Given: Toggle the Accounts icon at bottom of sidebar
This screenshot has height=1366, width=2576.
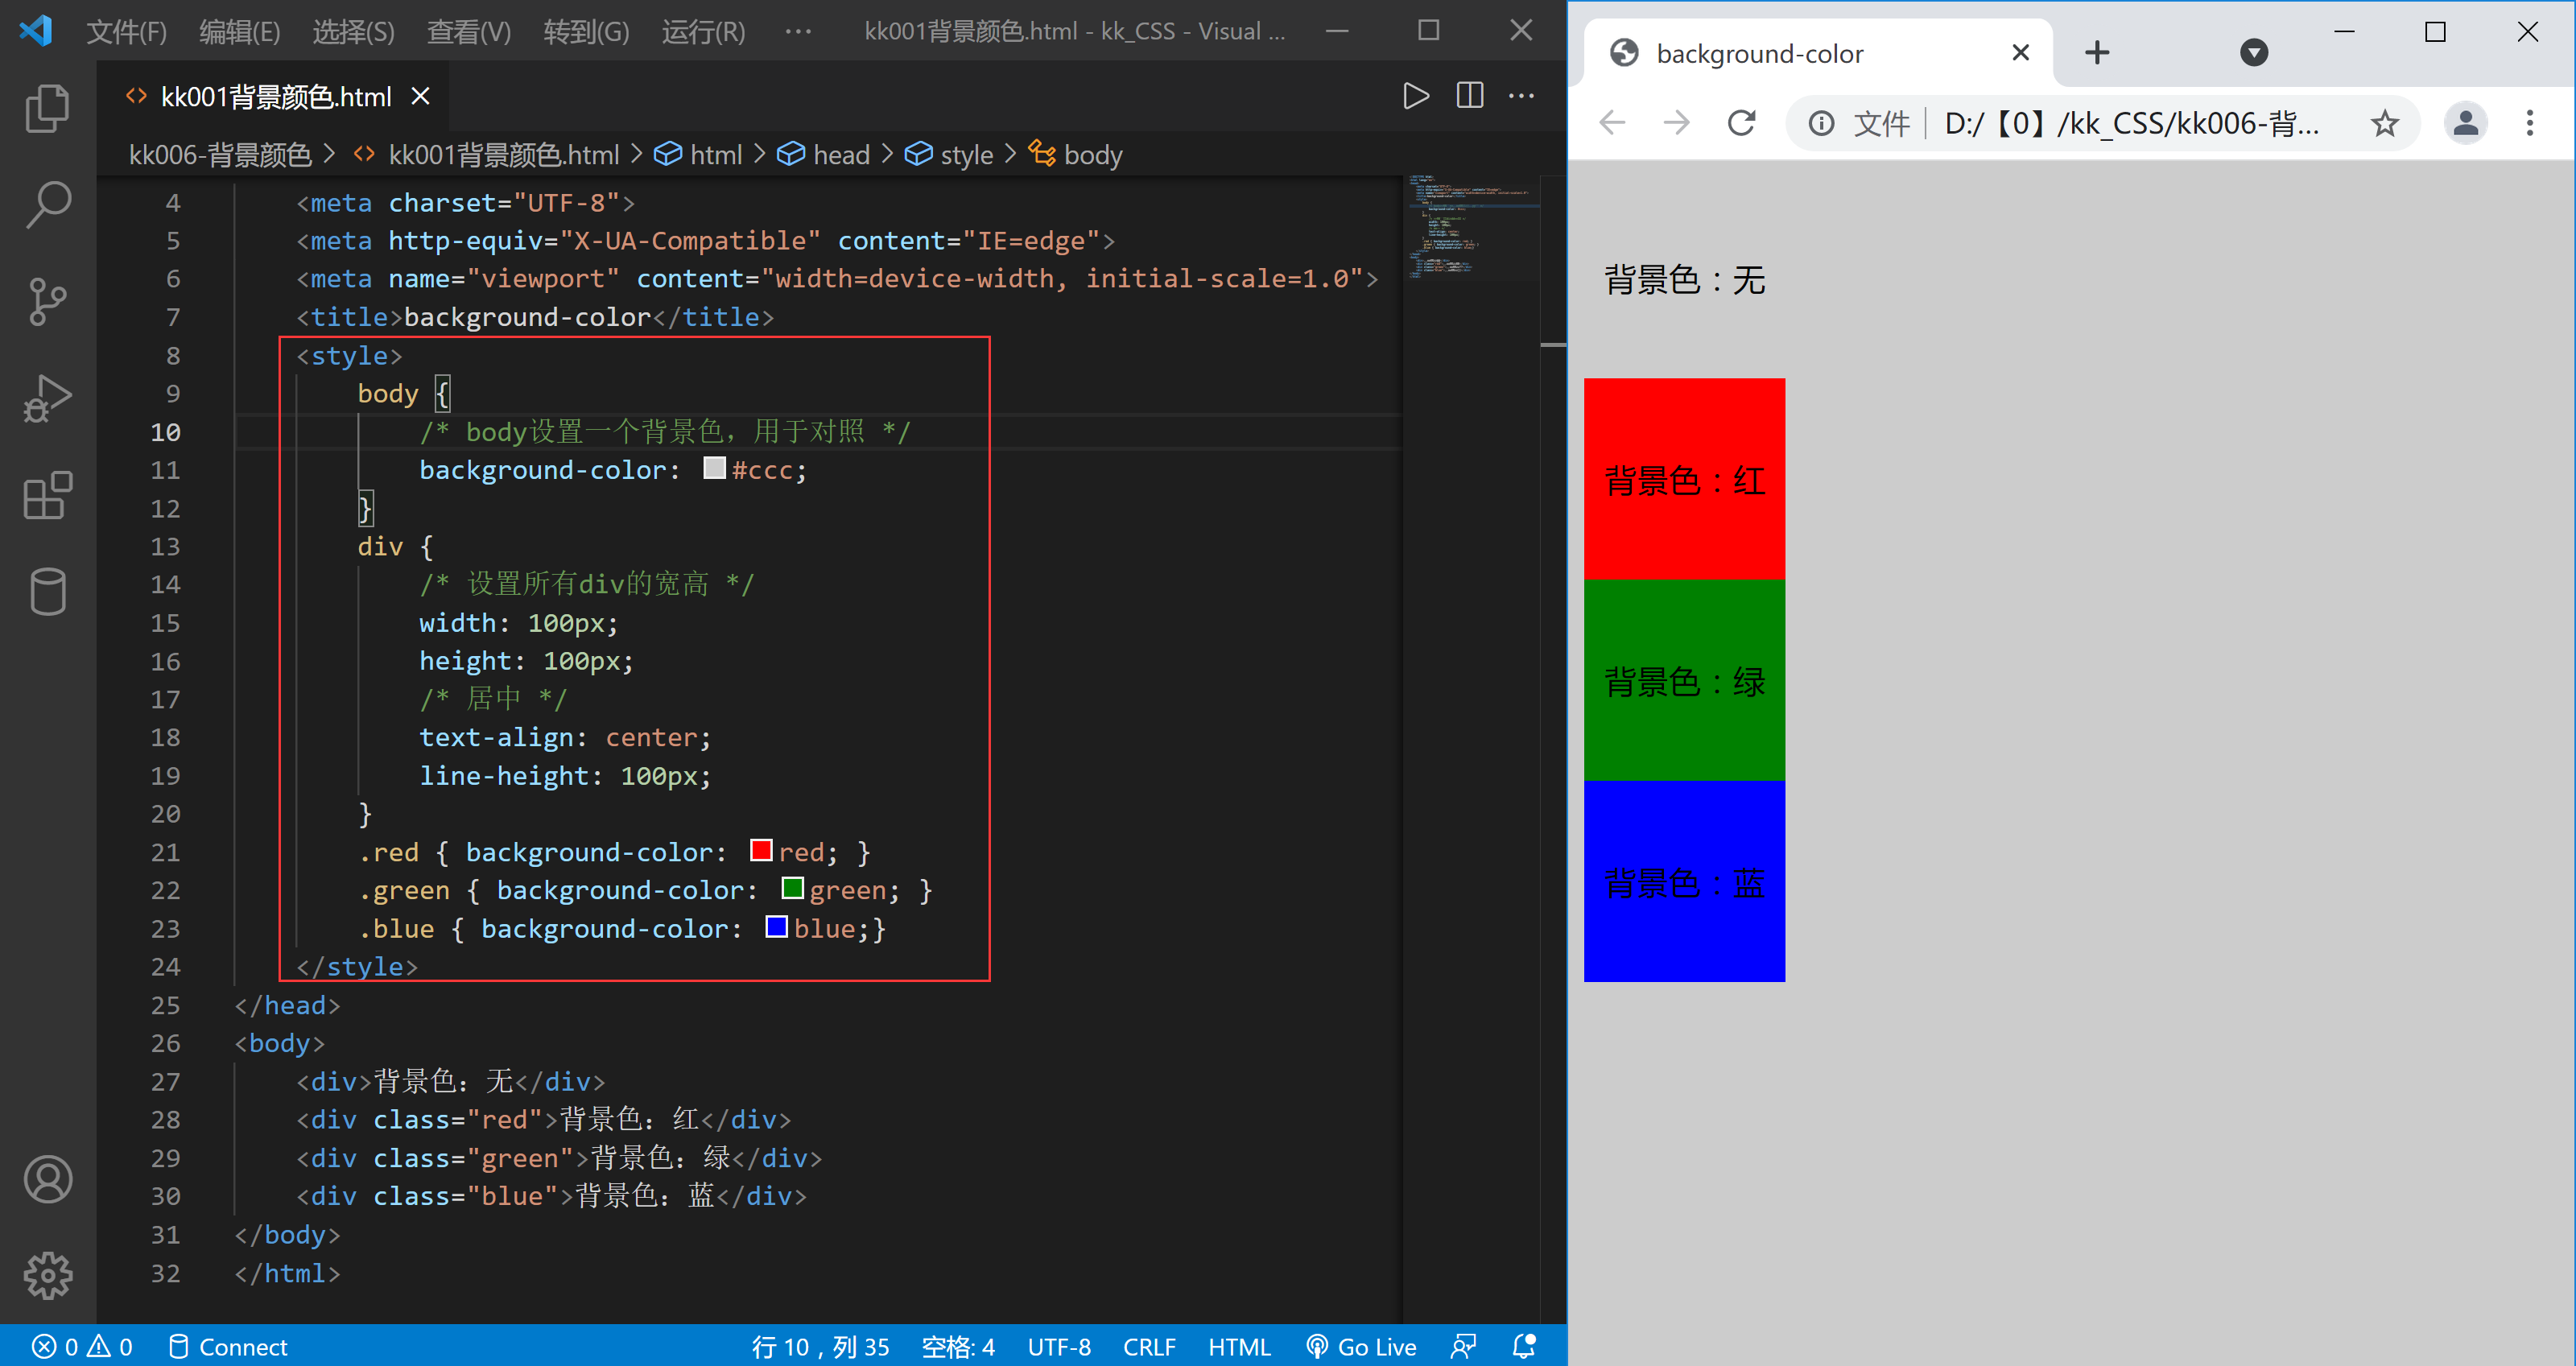Looking at the screenshot, I should [x=46, y=1180].
